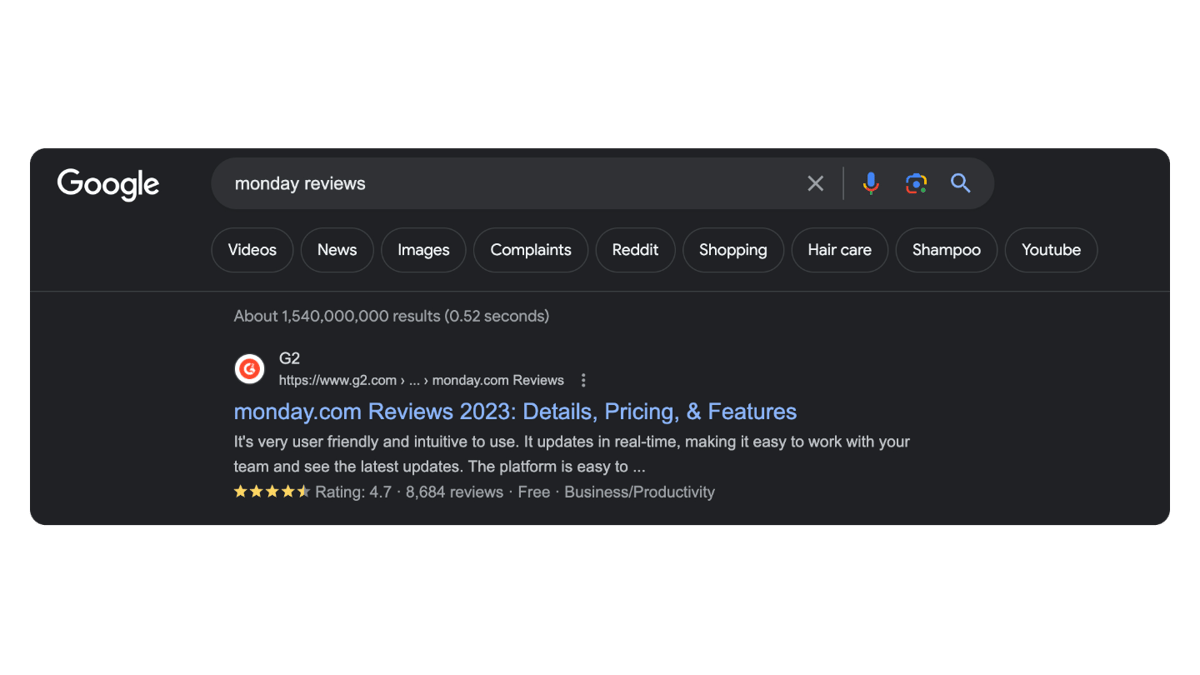This screenshot has width=1200, height=675.
Task: Pick the Hair care filter chip
Action: click(840, 250)
